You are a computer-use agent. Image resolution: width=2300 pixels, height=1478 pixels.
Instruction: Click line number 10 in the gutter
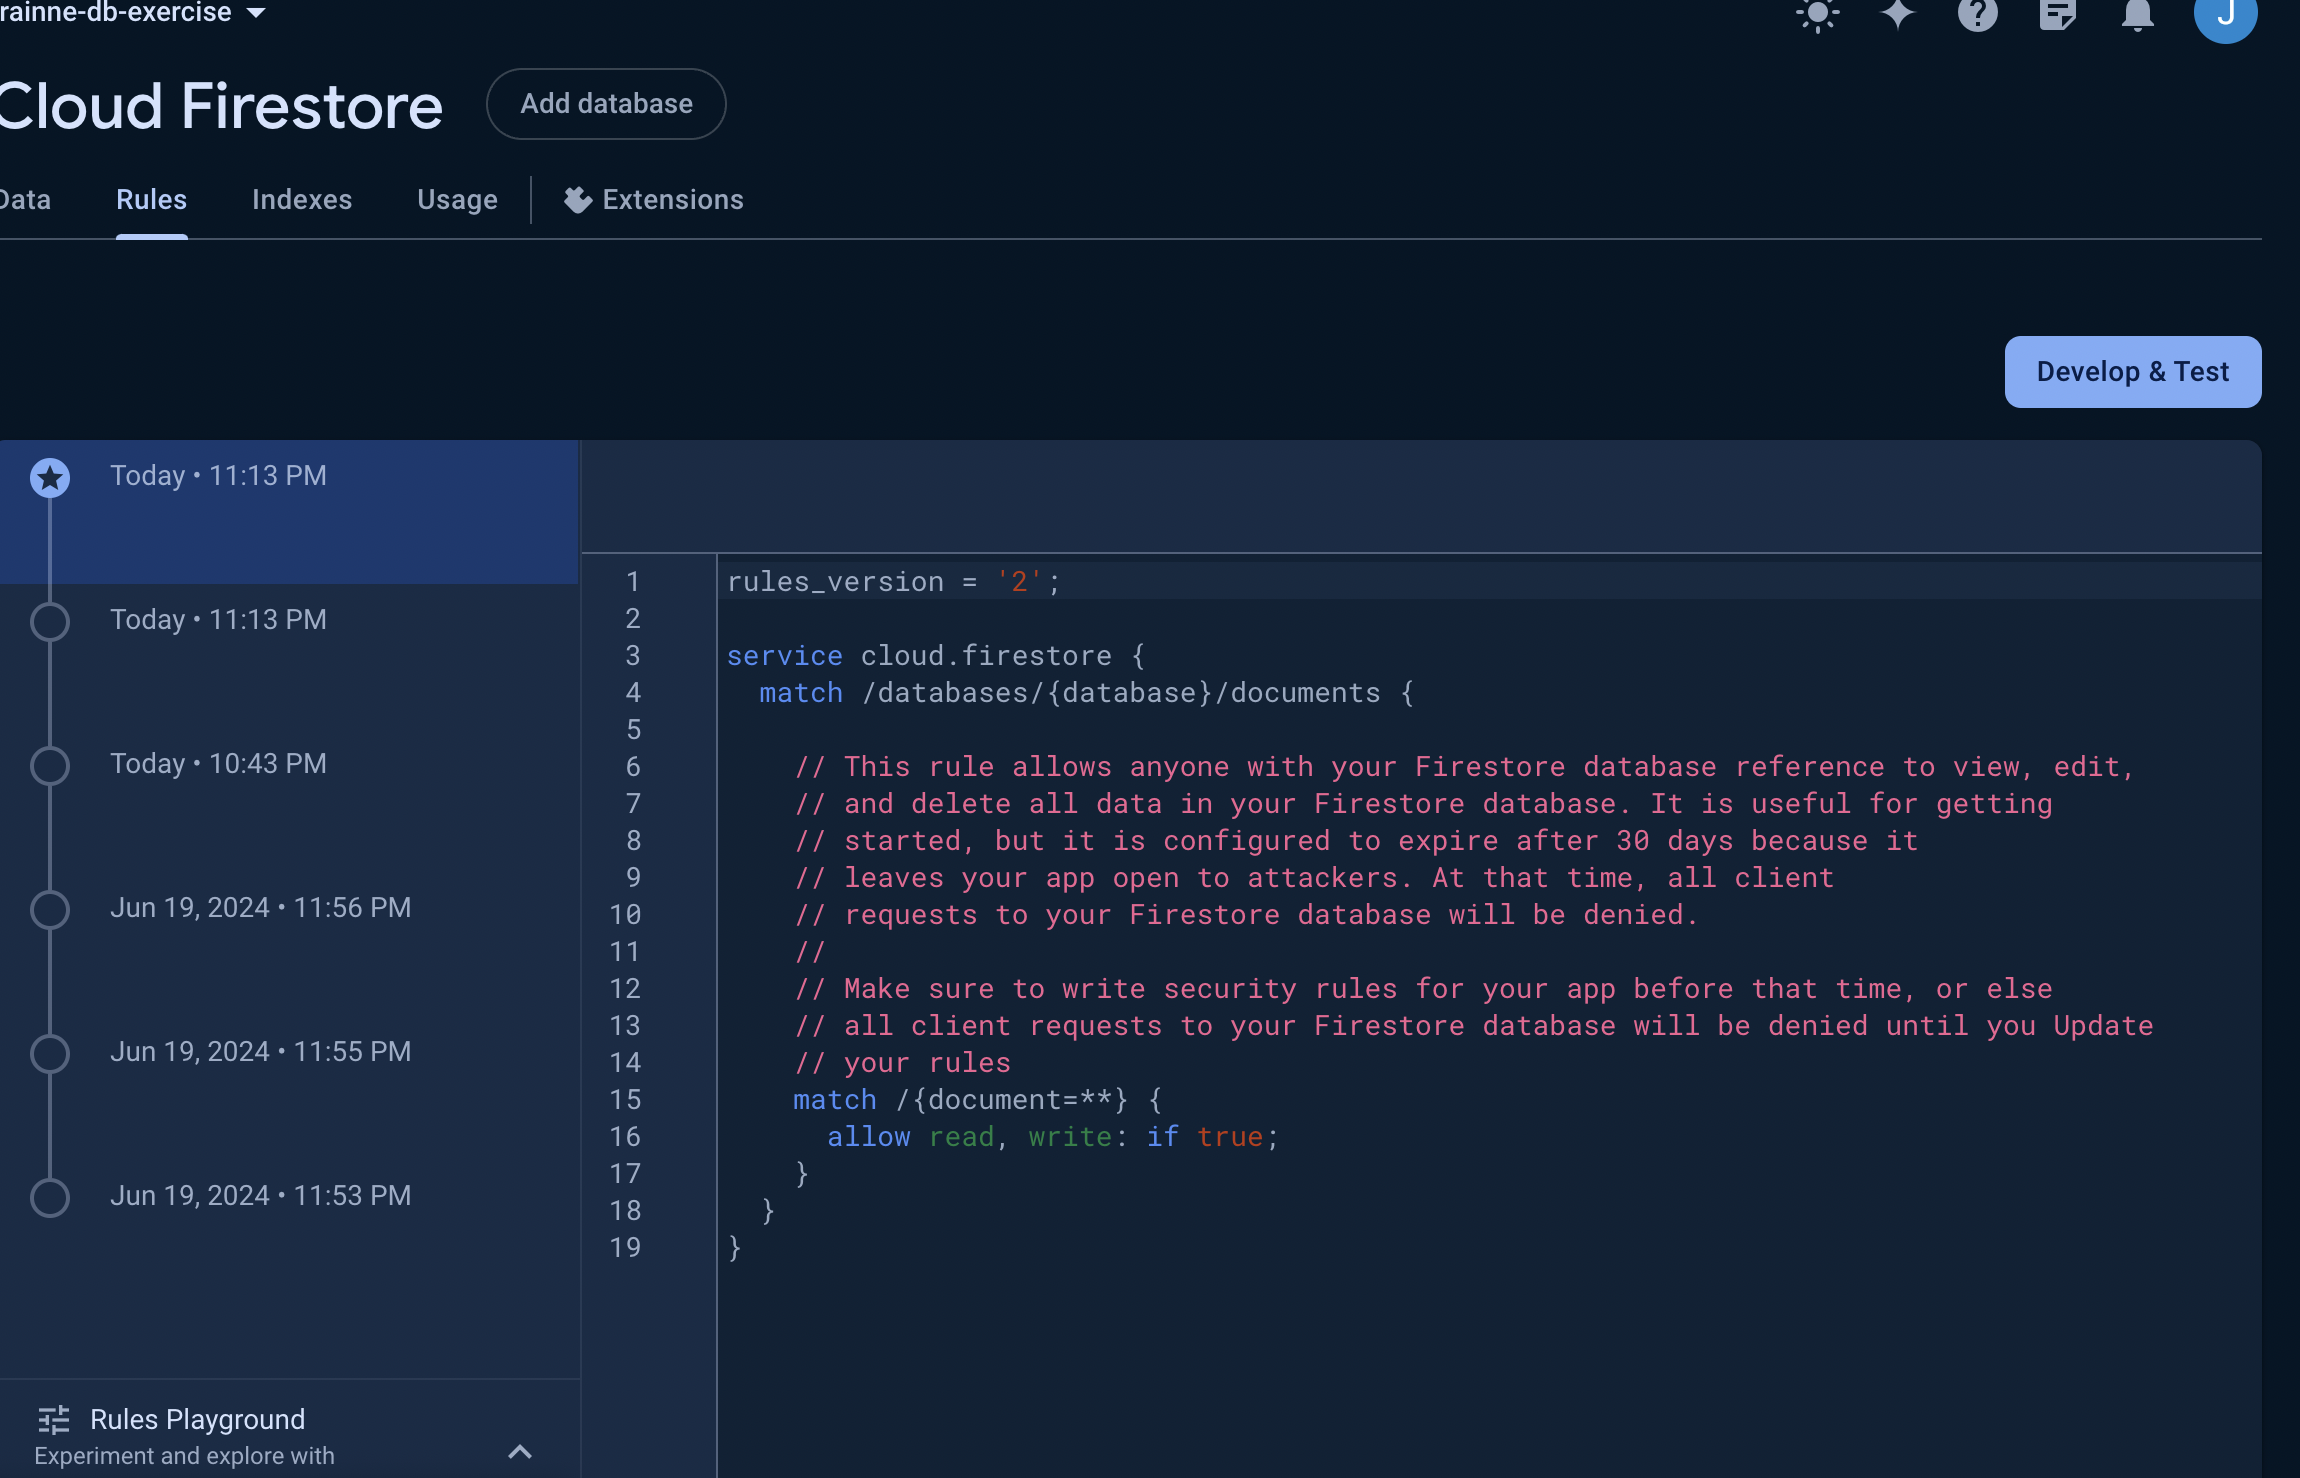click(625, 915)
